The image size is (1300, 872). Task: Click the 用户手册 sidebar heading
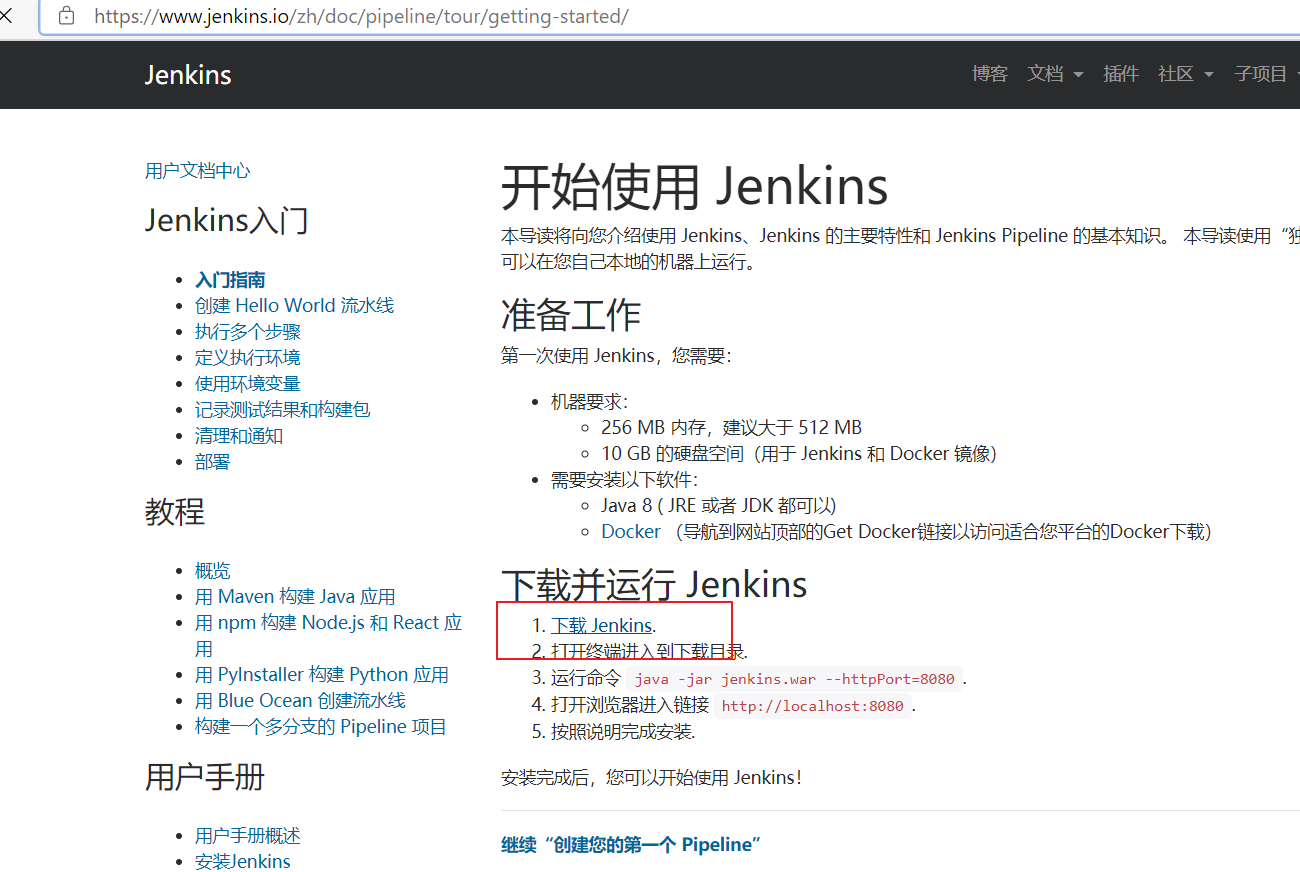[205, 777]
